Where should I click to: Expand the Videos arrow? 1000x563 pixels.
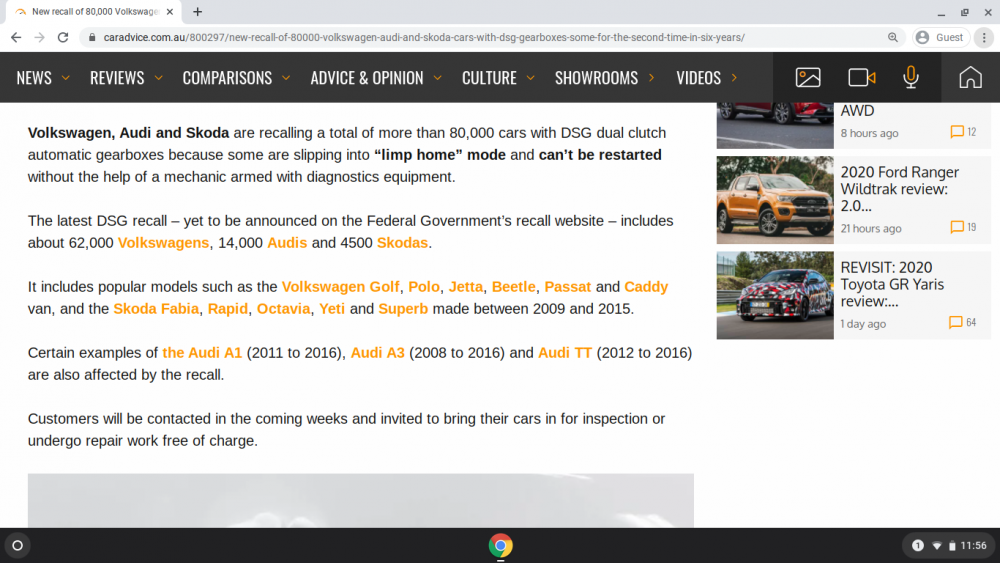tap(734, 78)
